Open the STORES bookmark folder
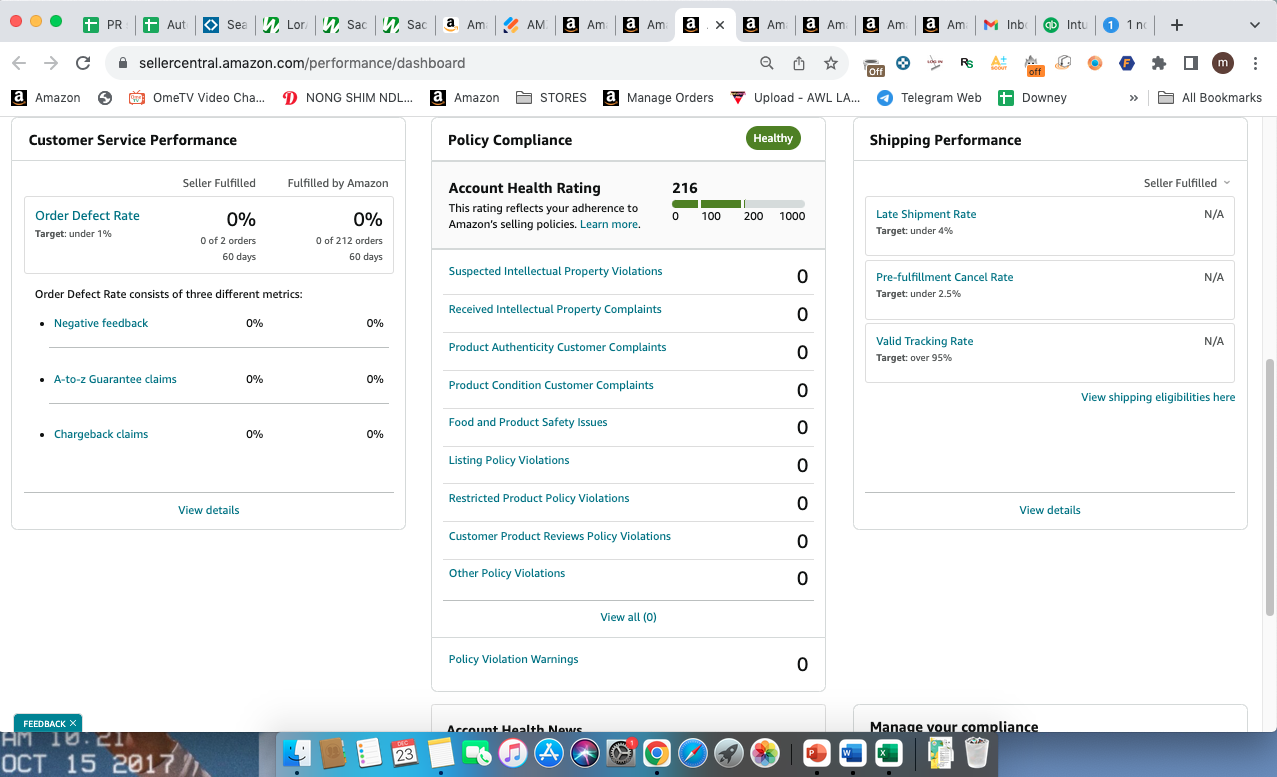The height and width of the screenshot is (777, 1277). [x=551, y=98]
